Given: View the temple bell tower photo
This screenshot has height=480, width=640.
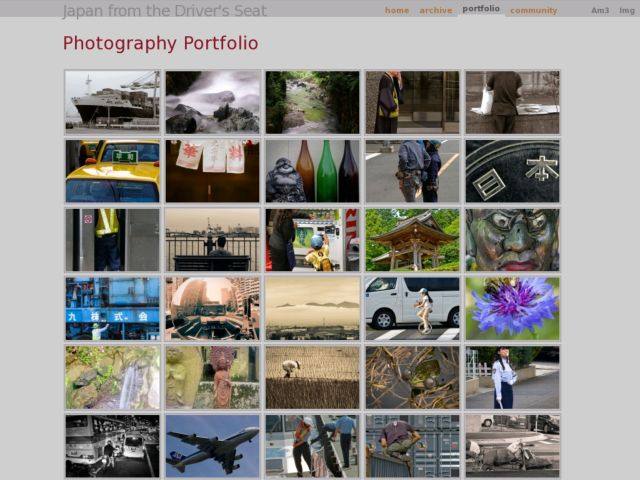Looking at the screenshot, I should tap(413, 240).
